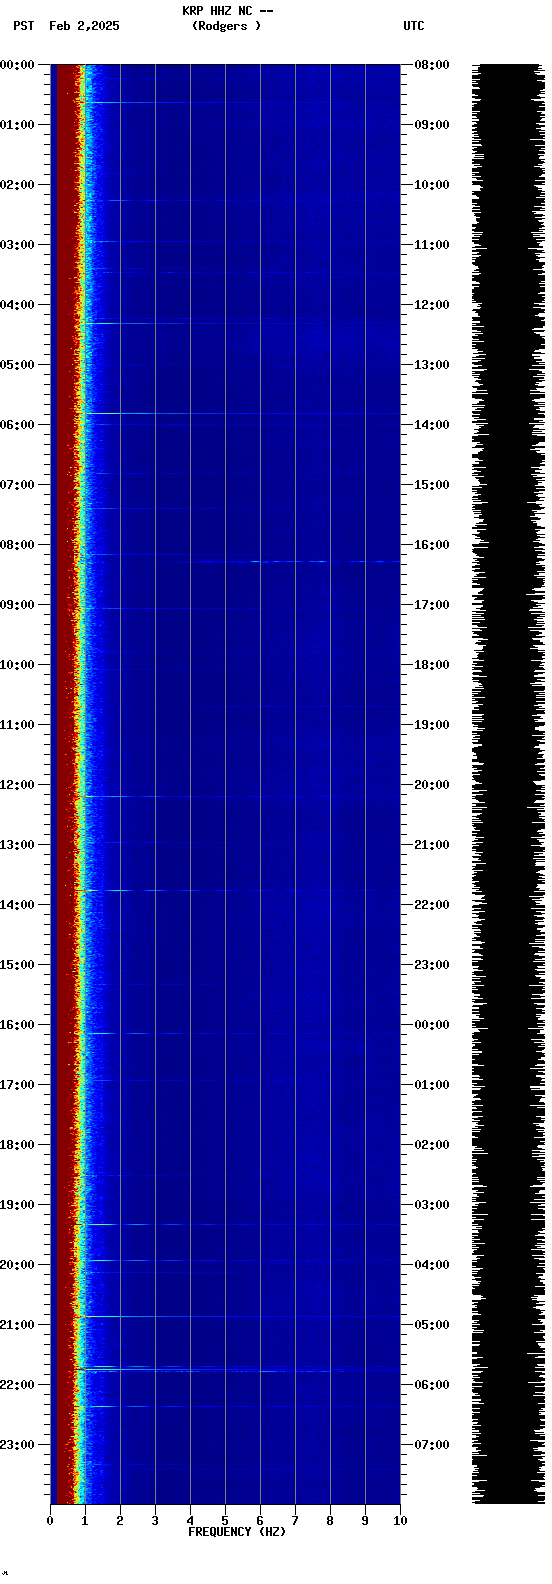This screenshot has width=552, height=1584.
Task: Click the 22:00 label on the UTC axis
Action: (432, 905)
